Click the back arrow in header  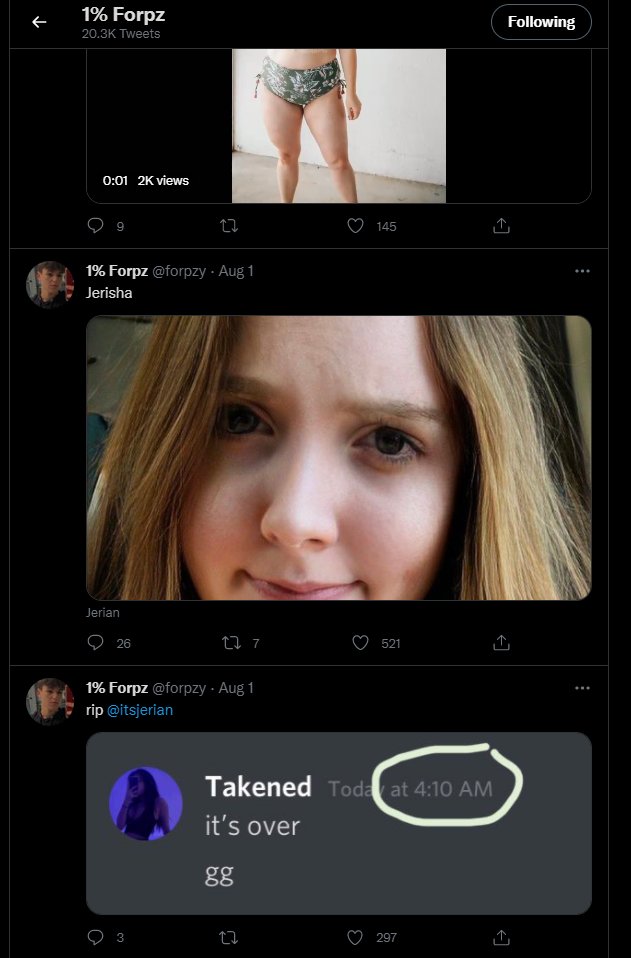tap(39, 22)
